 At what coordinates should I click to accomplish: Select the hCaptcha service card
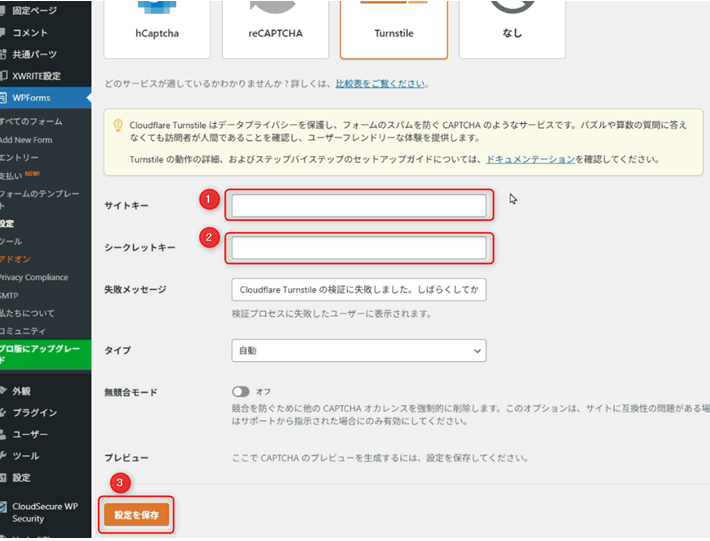pyautogui.click(x=157, y=29)
